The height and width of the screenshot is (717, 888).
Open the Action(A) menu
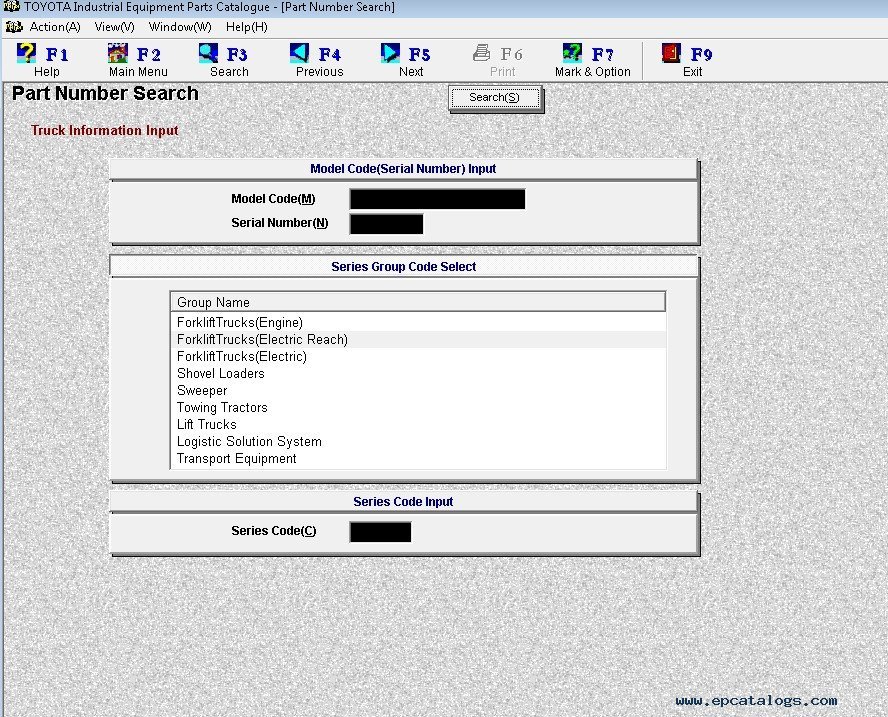[55, 27]
